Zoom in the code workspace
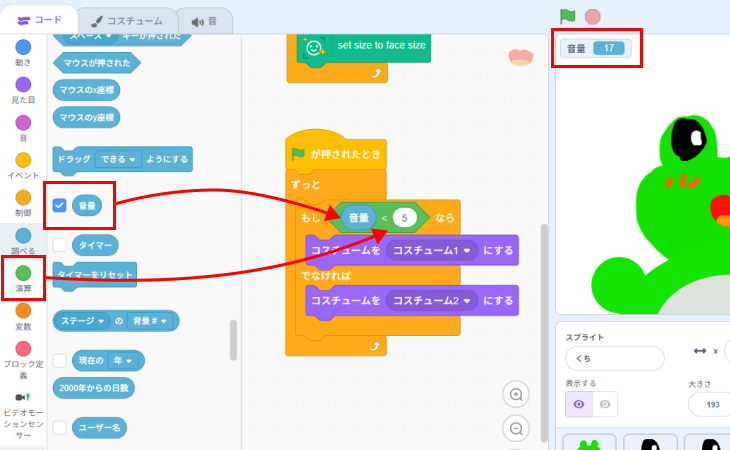 click(x=516, y=395)
